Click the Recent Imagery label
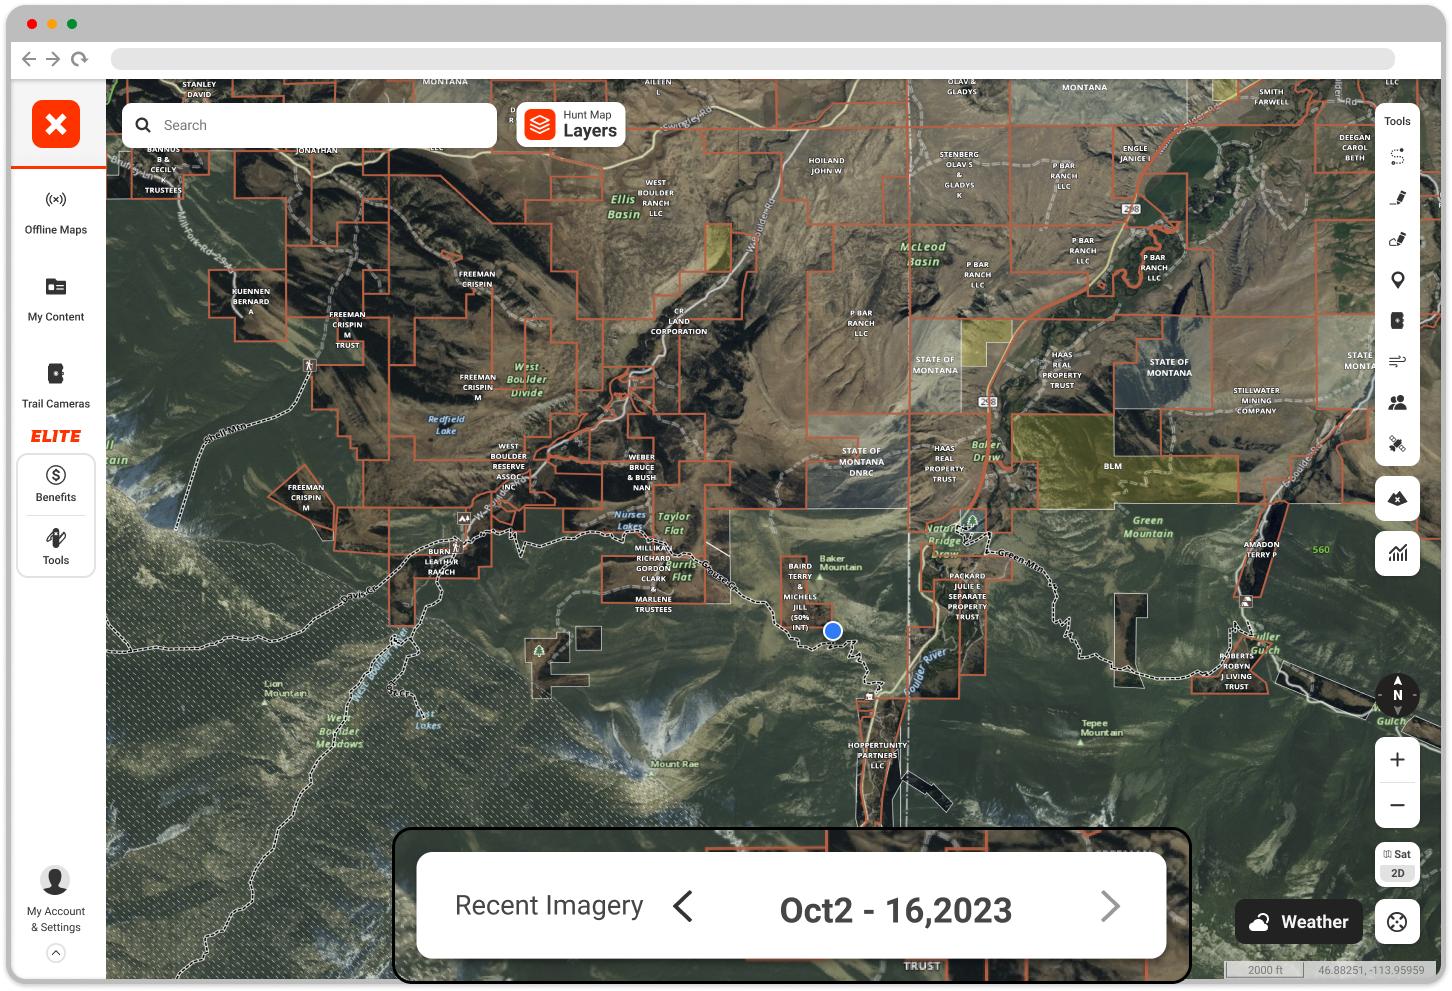This screenshot has height=991, width=1452. (549, 906)
